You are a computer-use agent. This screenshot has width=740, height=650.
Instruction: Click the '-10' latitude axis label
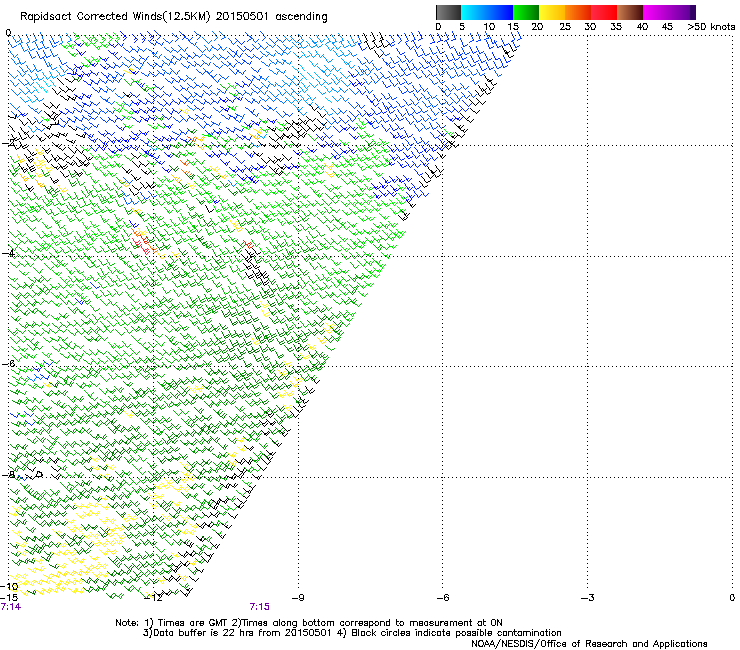[x=9, y=587]
